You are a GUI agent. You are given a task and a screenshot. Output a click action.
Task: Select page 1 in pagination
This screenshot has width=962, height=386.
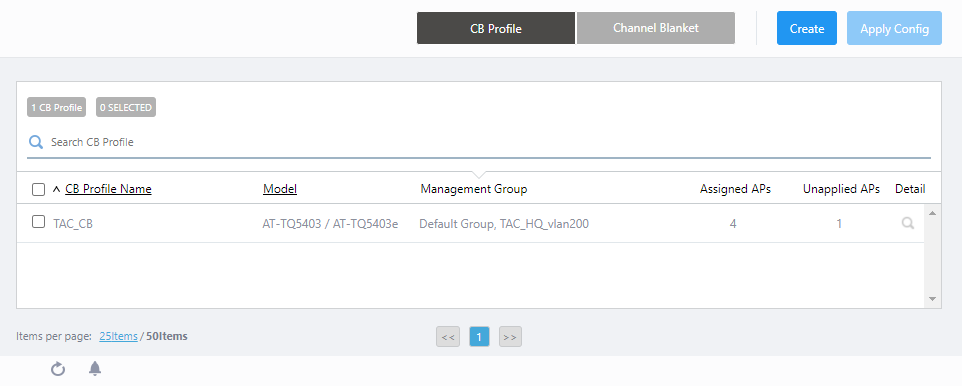tap(480, 337)
